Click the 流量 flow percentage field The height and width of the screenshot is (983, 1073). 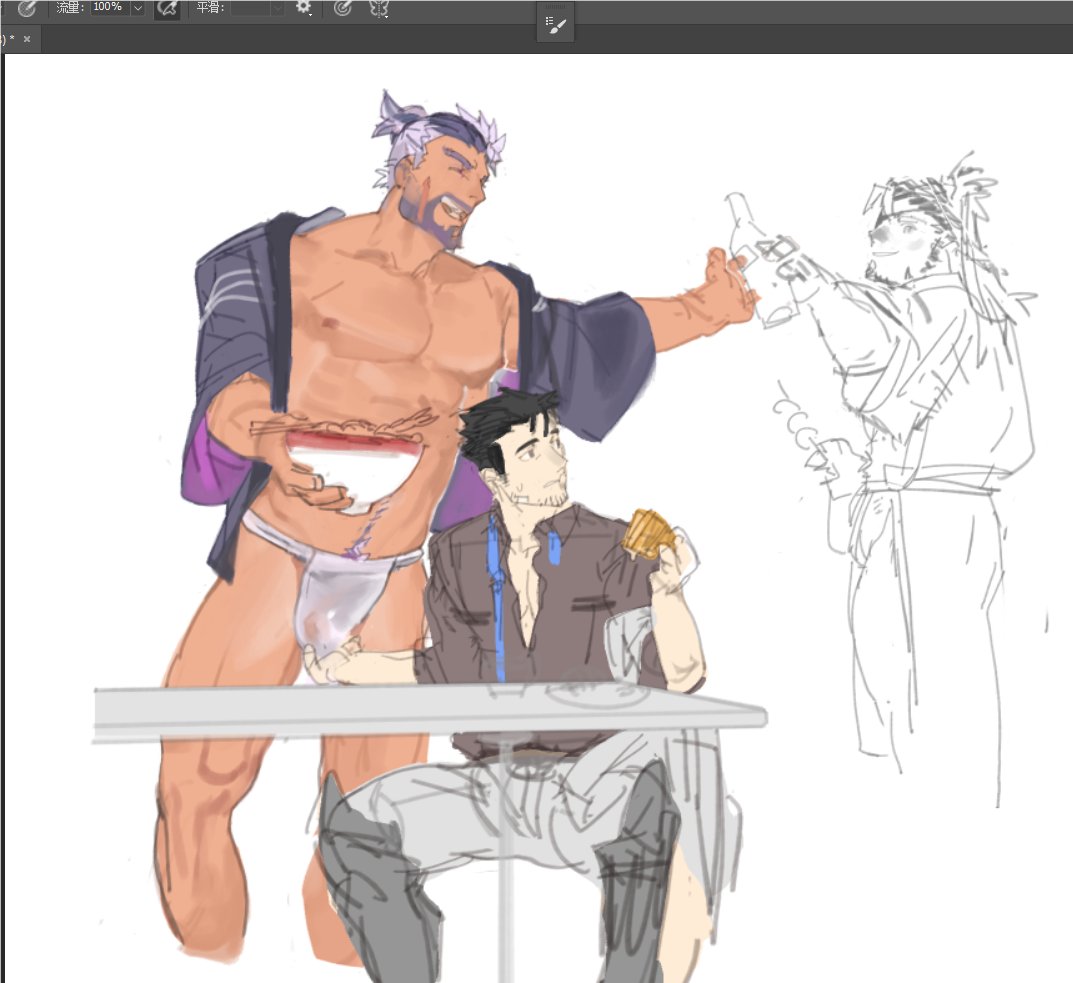[x=108, y=7]
